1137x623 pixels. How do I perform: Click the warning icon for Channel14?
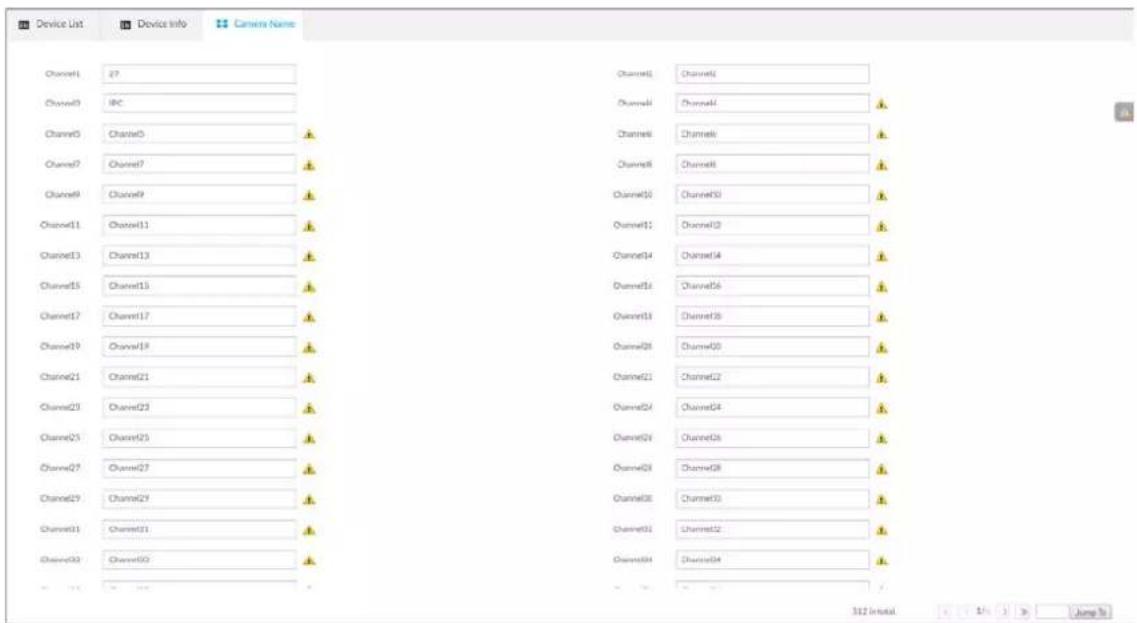coord(882,256)
